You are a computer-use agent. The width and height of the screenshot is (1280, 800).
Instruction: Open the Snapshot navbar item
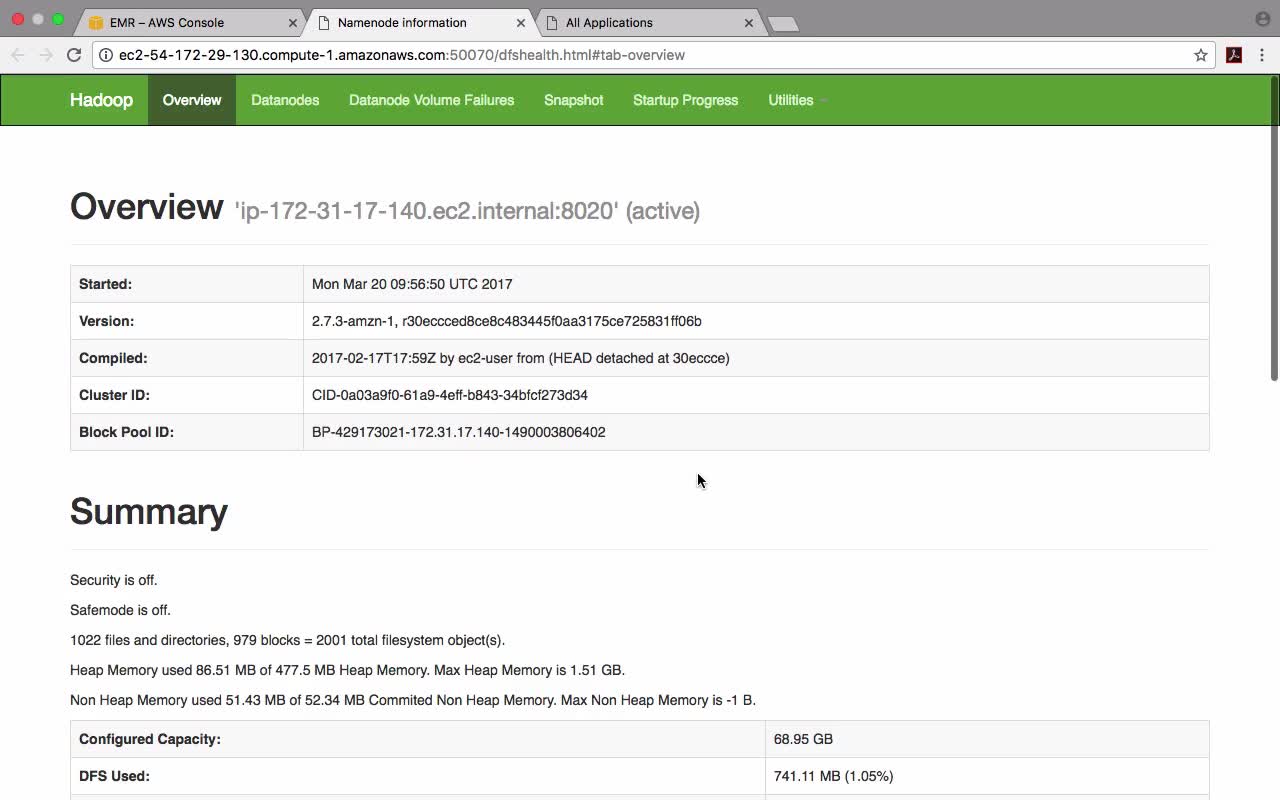click(574, 100)
